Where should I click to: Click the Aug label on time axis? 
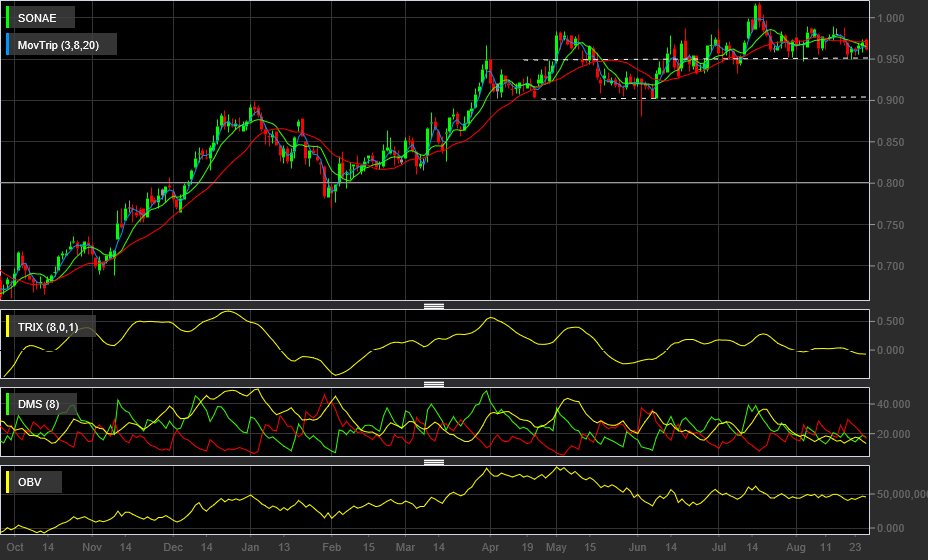click(796, 547)
